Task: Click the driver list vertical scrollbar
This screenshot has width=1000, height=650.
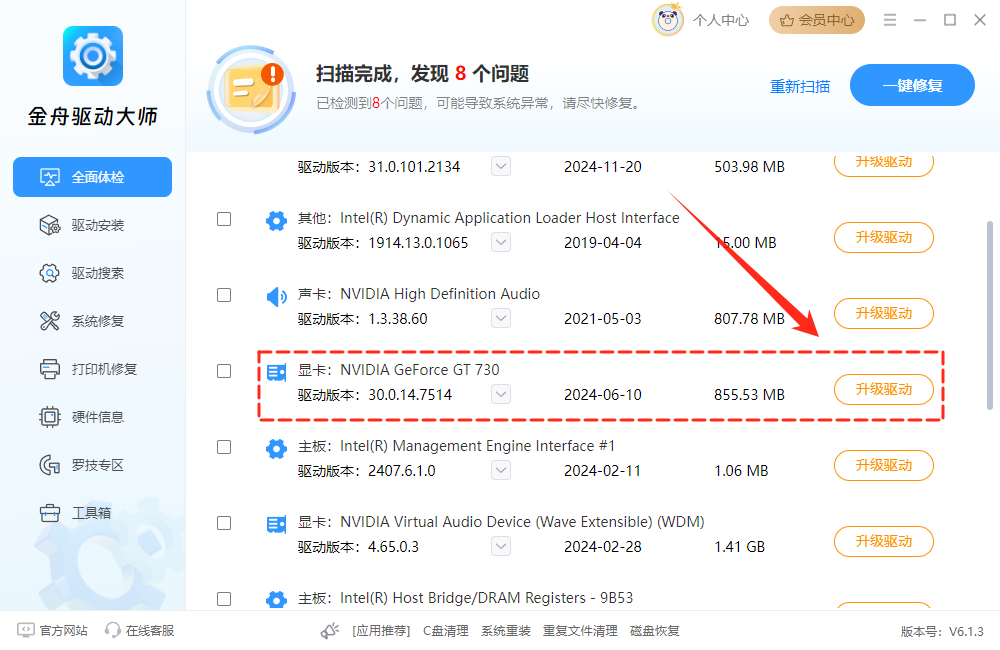Action: coord(990,315)
